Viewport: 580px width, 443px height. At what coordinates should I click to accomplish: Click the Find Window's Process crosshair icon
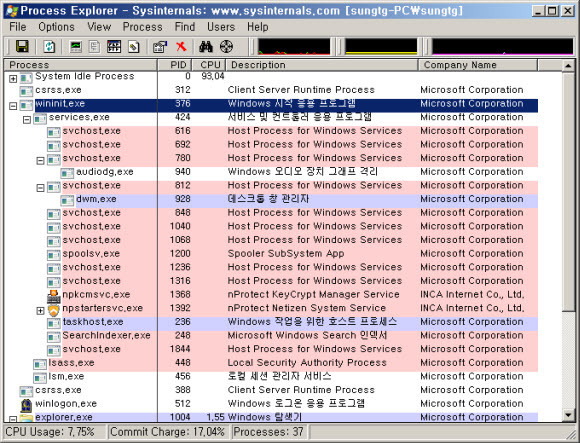click(226, 47)
